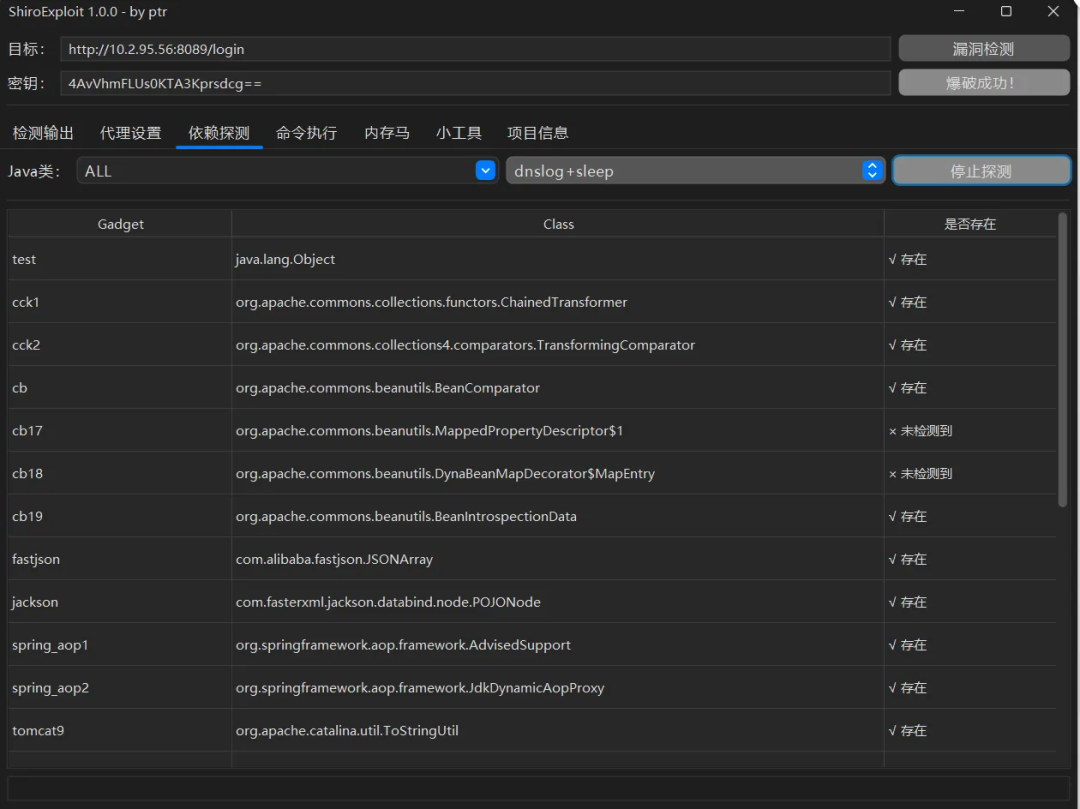
Task: Open the 命令执行 tab
Action: click(307, 133)
